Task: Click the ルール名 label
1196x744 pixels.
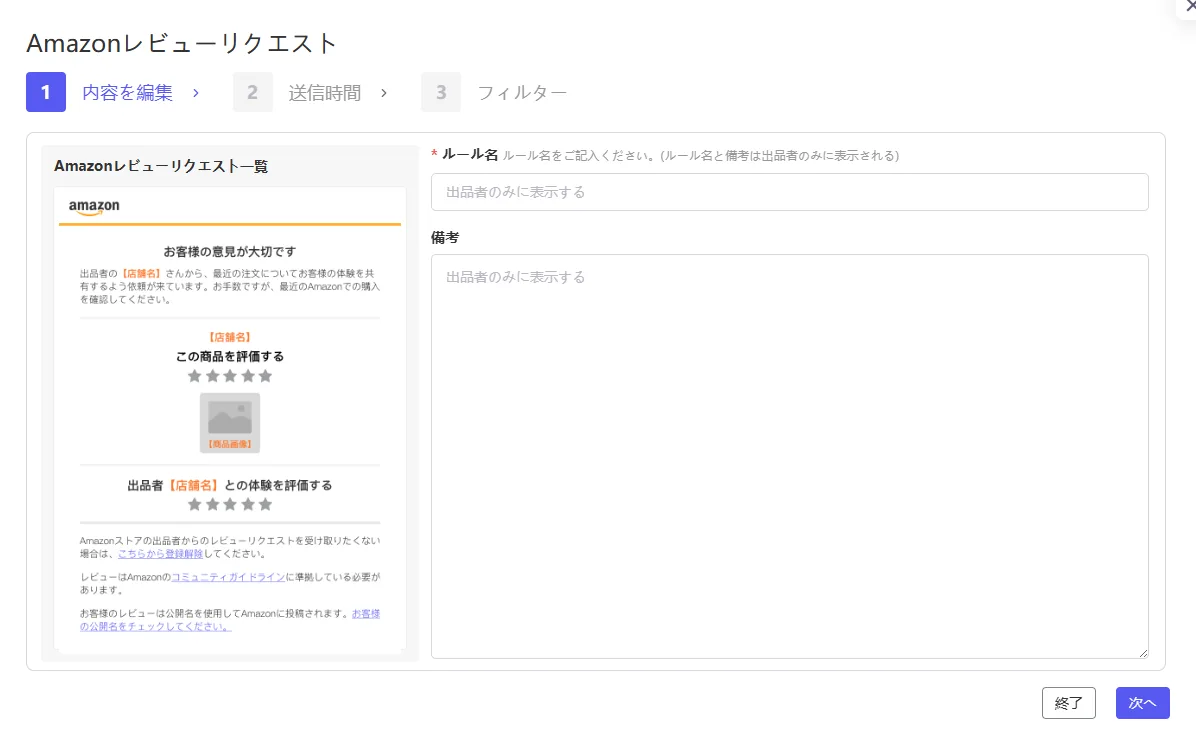Action: tap(470, 155)
